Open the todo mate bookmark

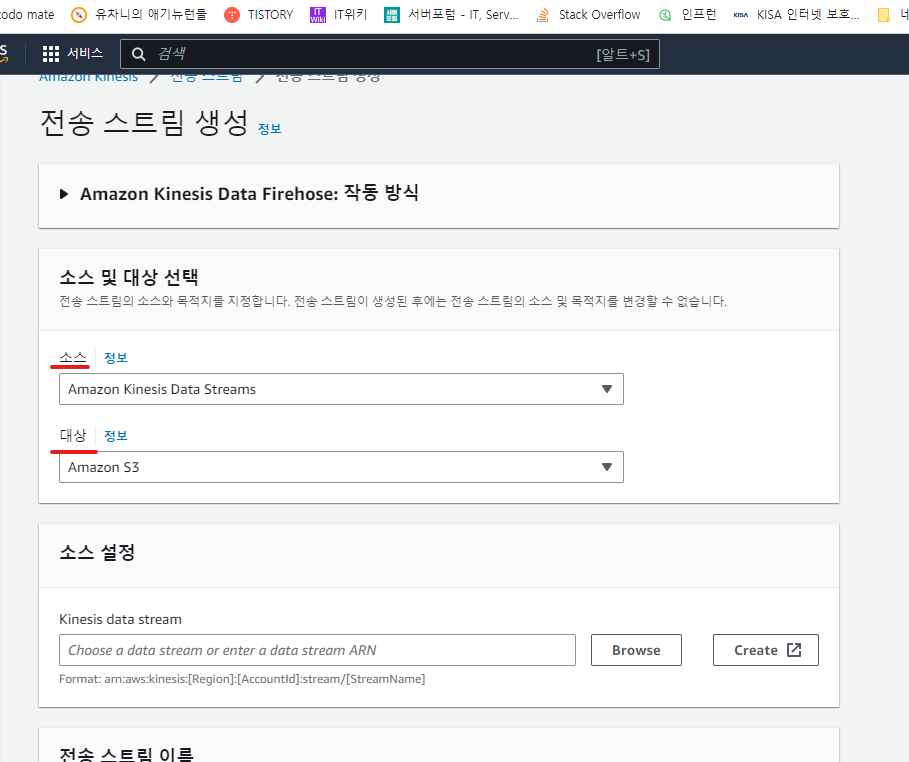[27, 14]
